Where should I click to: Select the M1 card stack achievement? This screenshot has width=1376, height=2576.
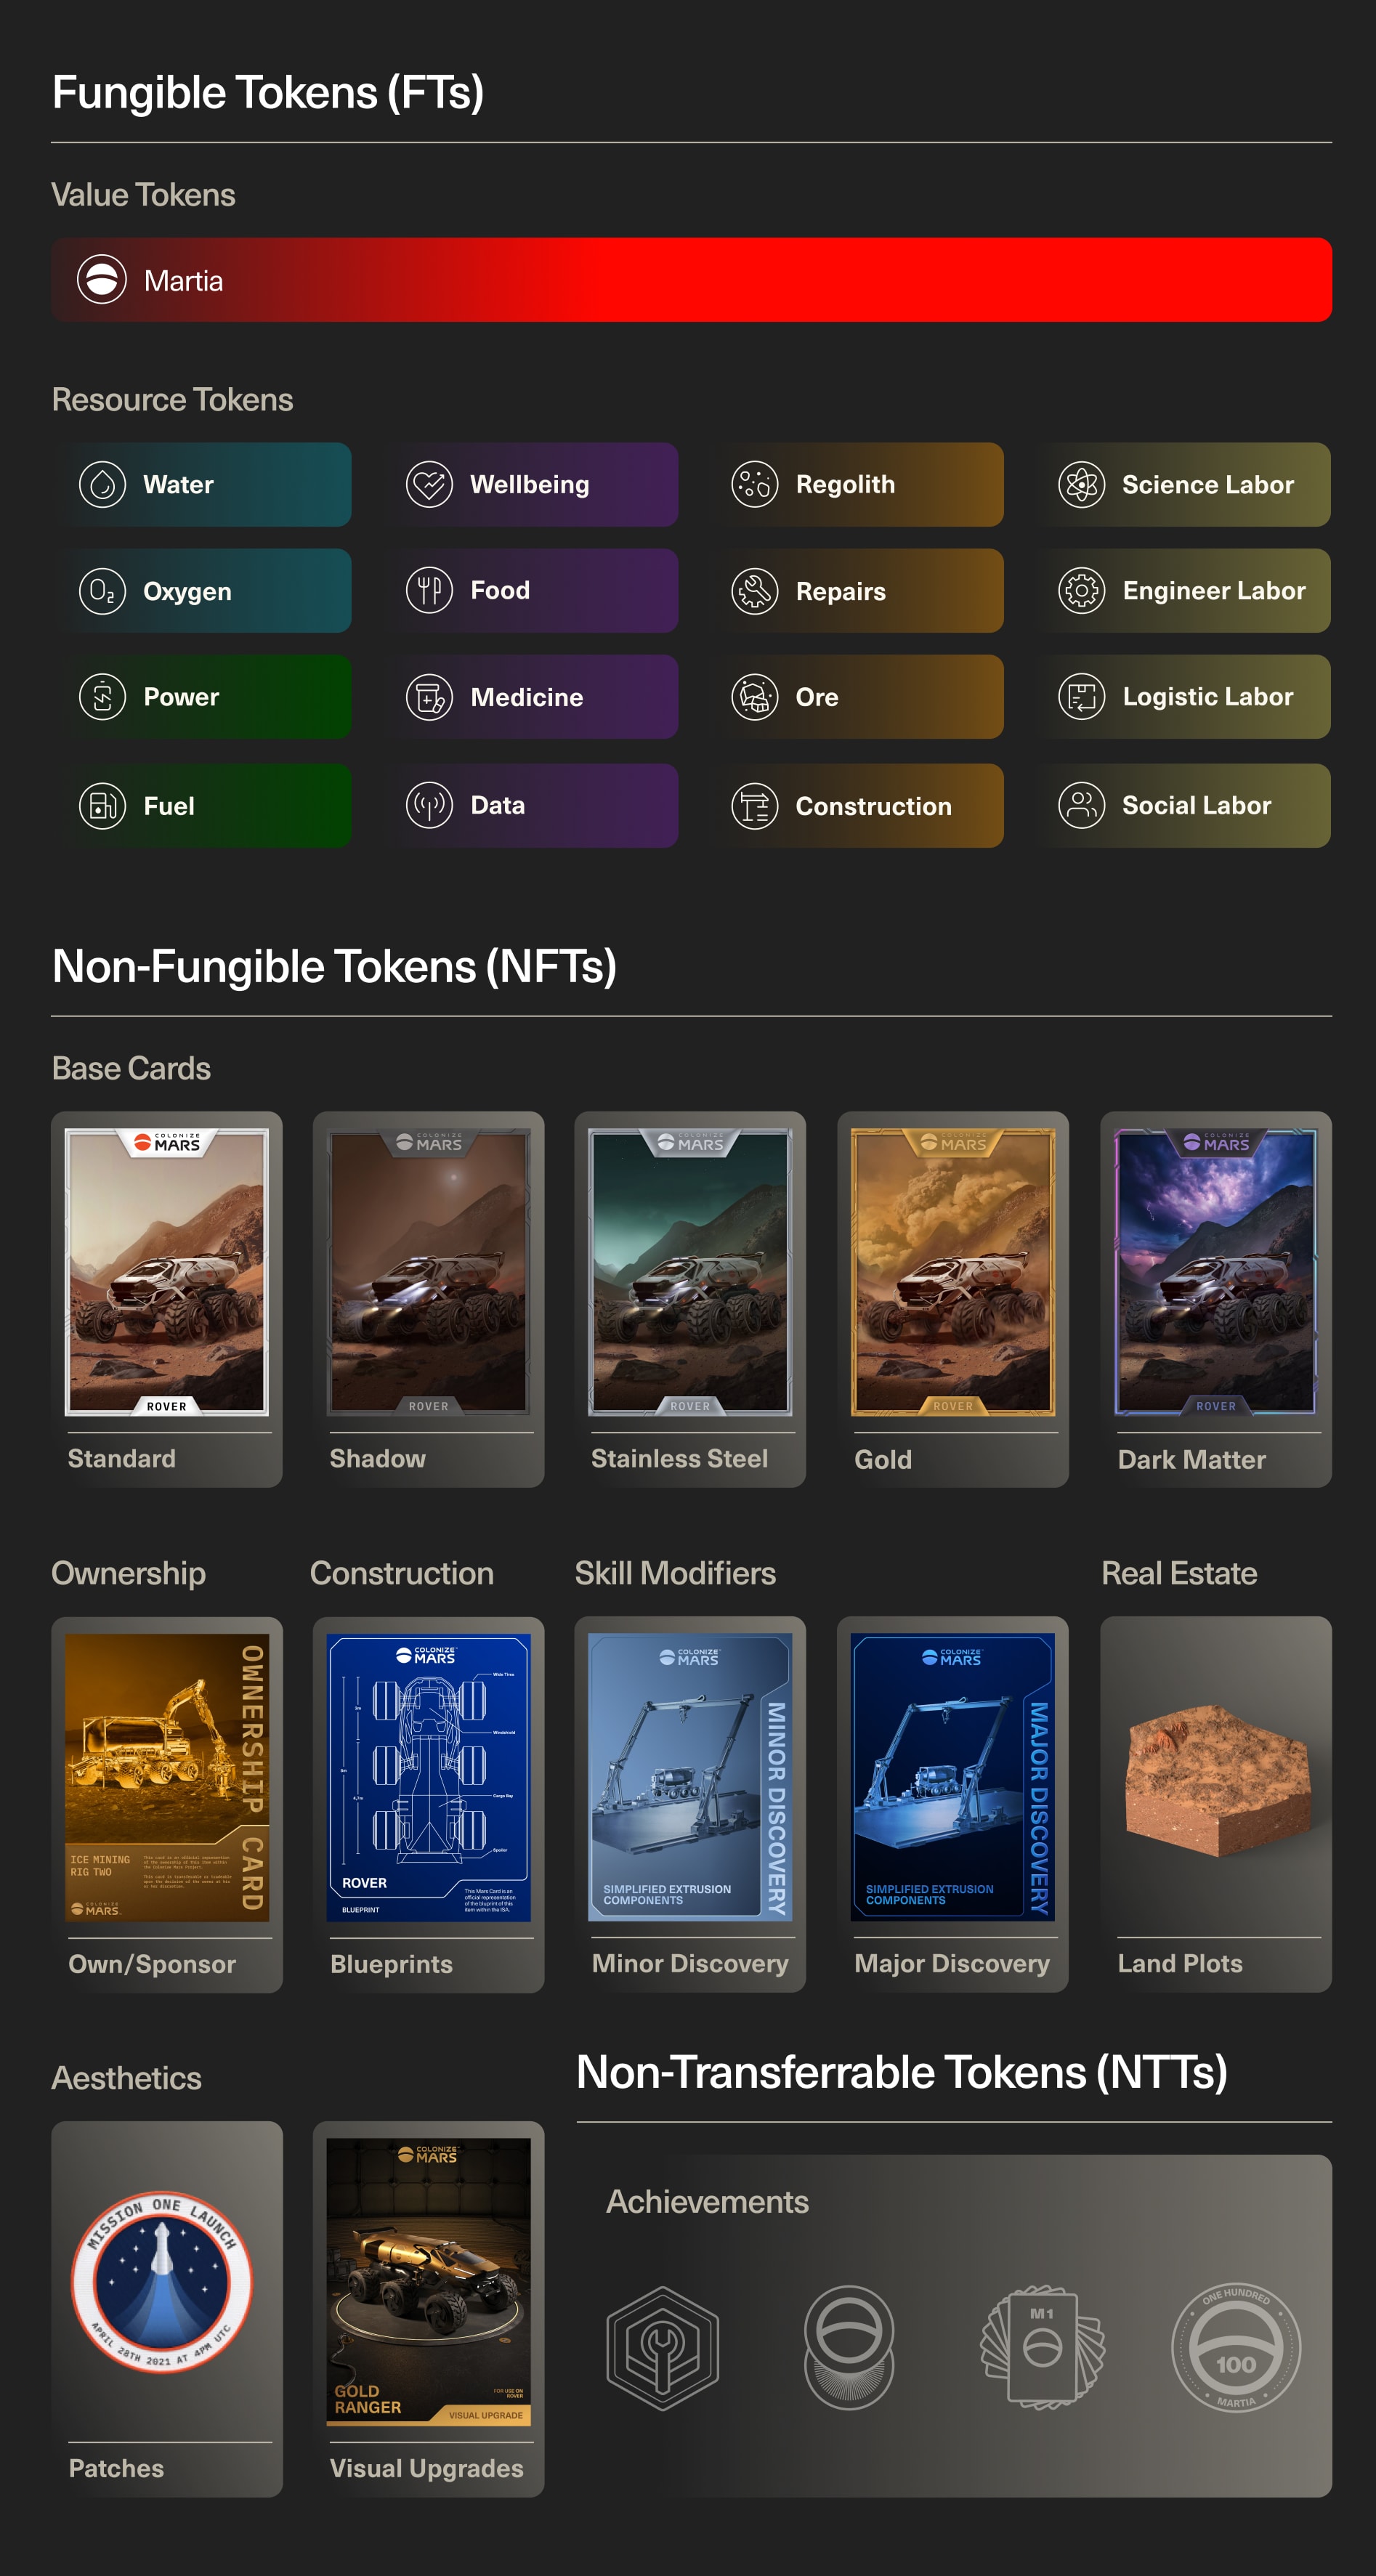point(1042,2346)
